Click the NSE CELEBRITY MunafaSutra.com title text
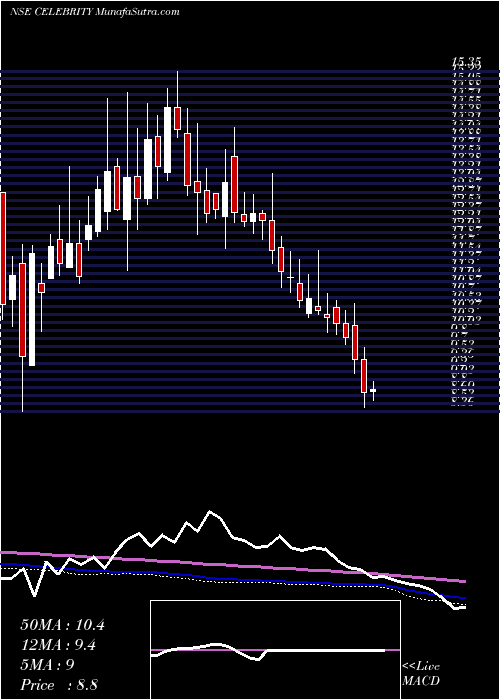 94,12
